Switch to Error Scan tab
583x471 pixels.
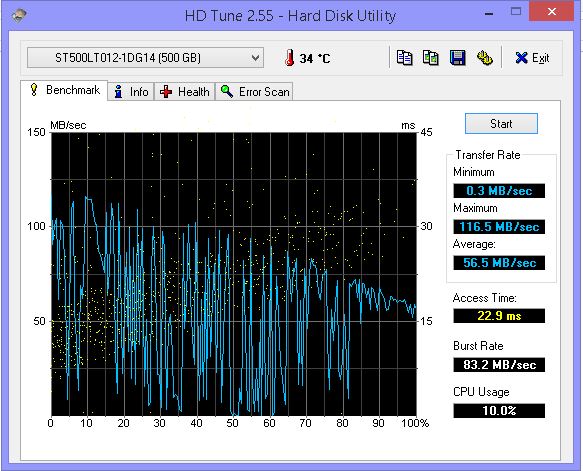pos(254,91)
